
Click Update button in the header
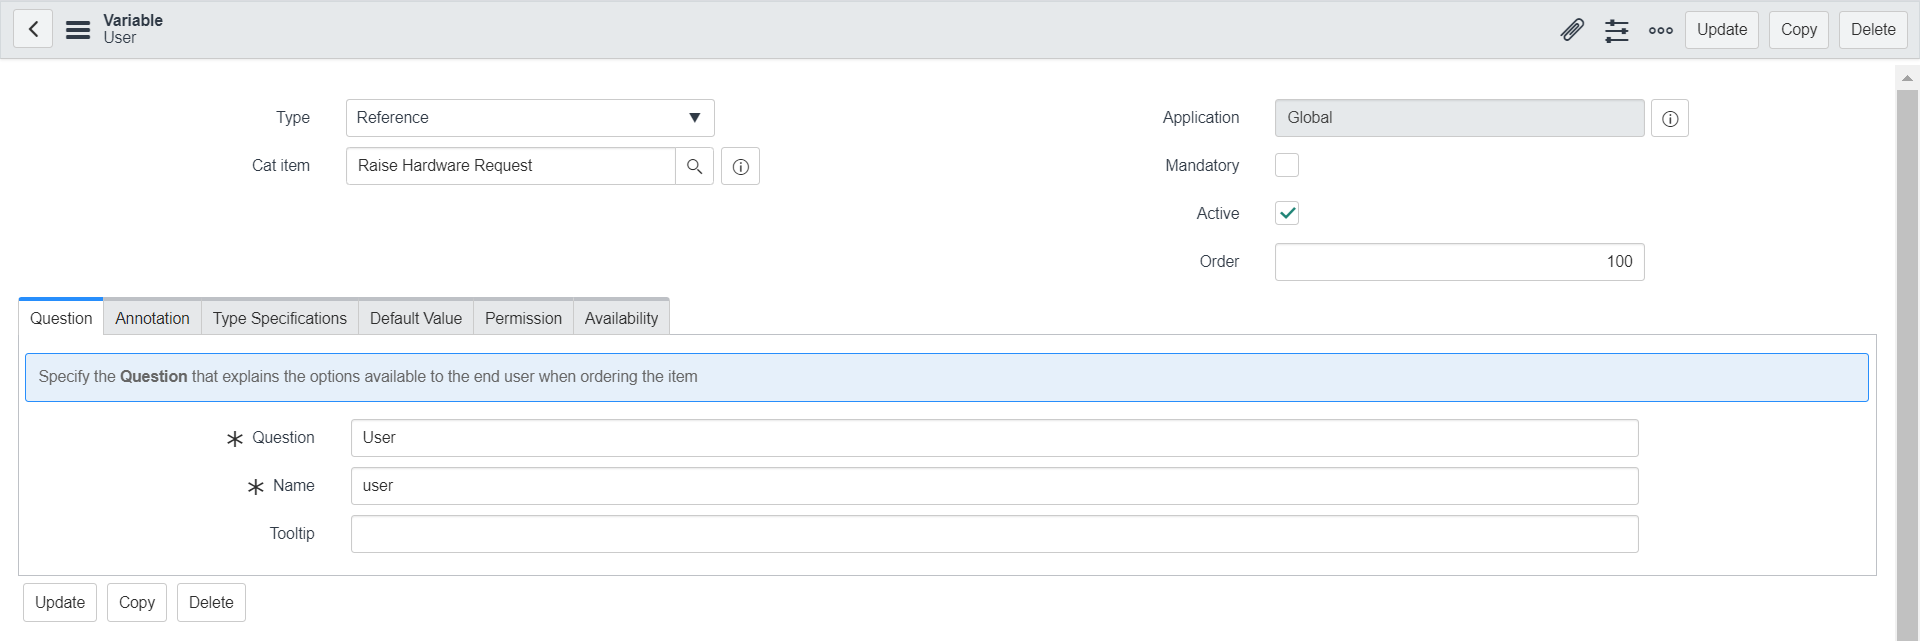pyautogui.click(x=1722, y=30)
